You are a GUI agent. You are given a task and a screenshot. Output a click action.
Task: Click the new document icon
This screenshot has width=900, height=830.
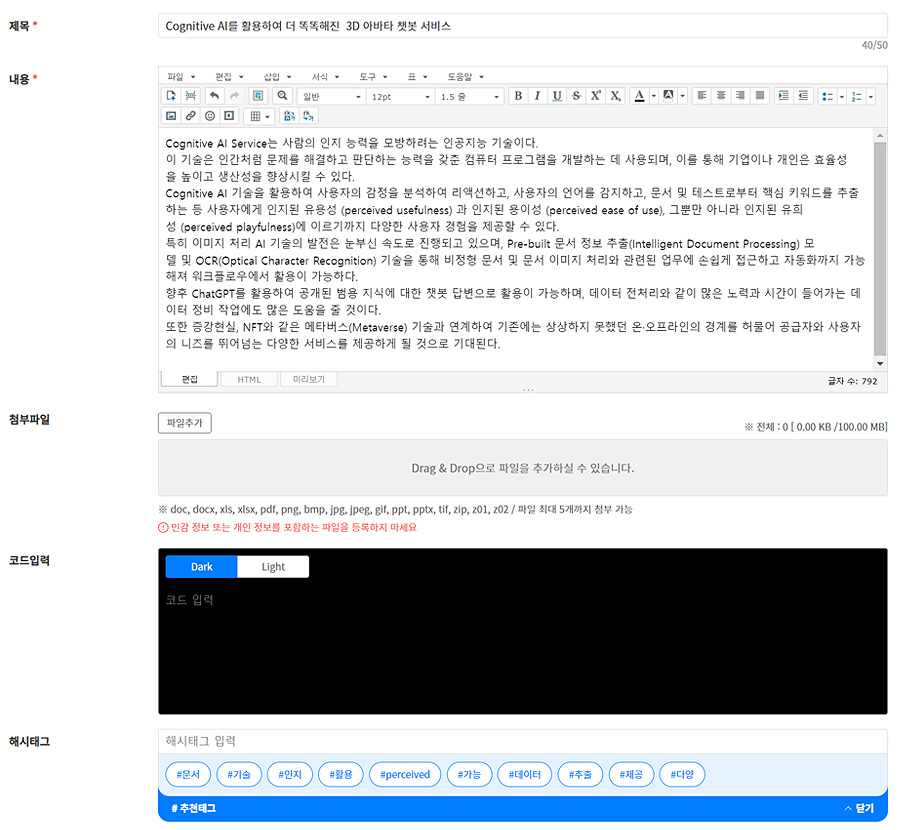tap(171, 96)
